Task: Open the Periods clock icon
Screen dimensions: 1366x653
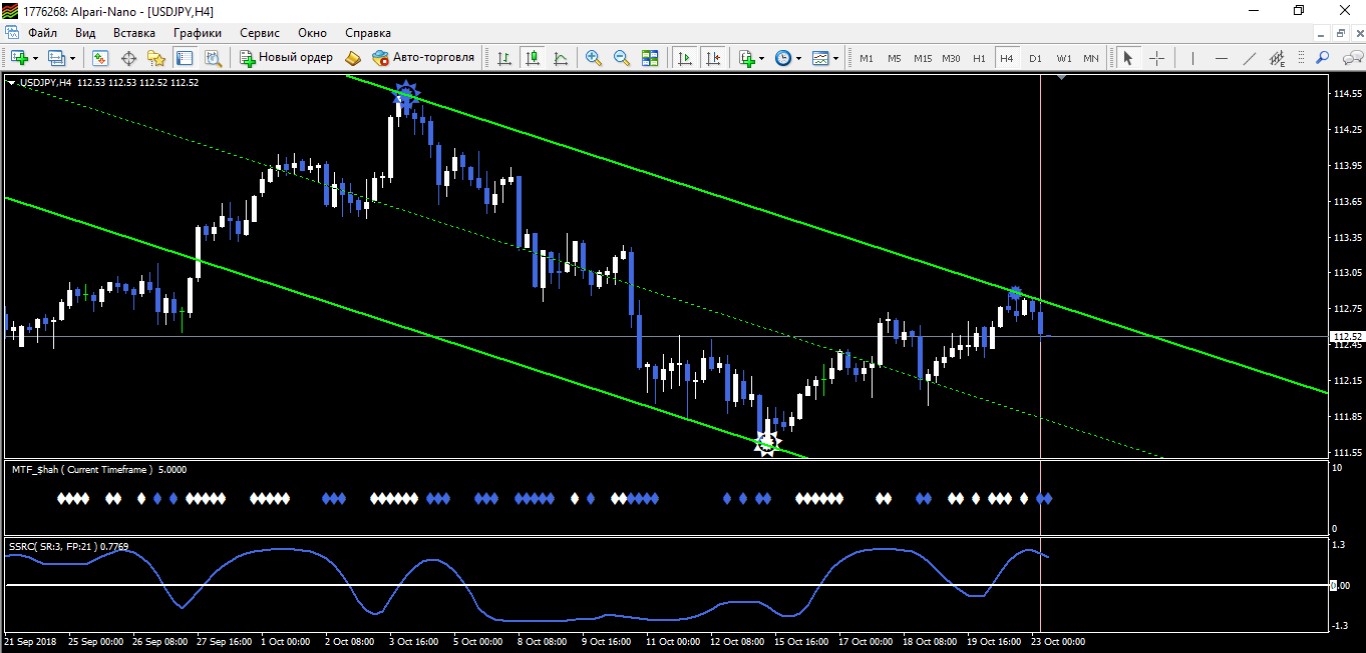Action: coord(783,58)
